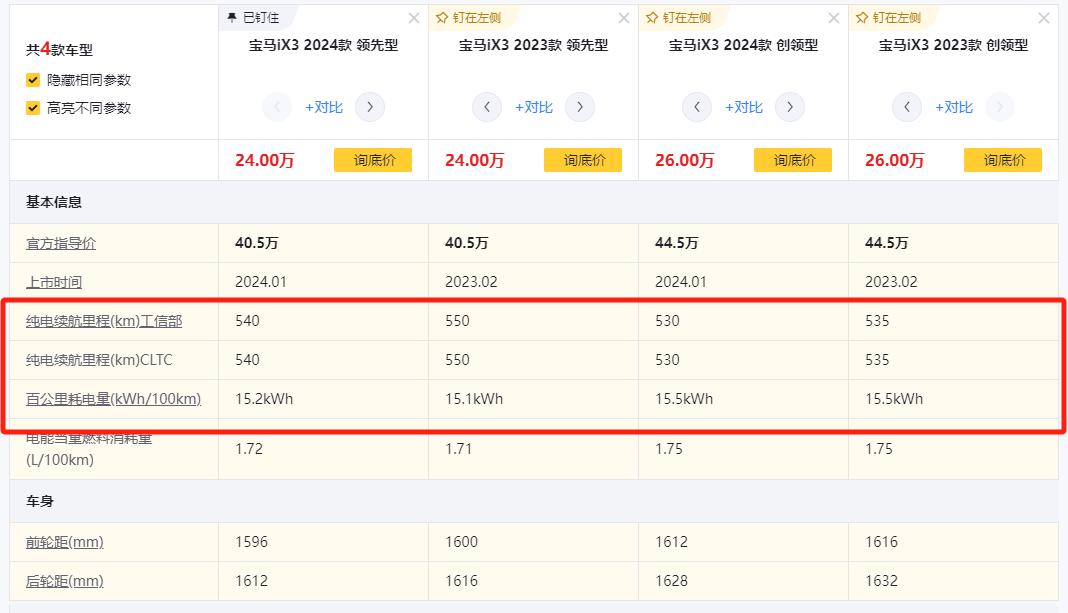Pin 宝马iX3 2023款 领先型 to the left
Screen dimensions: 1068x613
[x=469, y=18]
